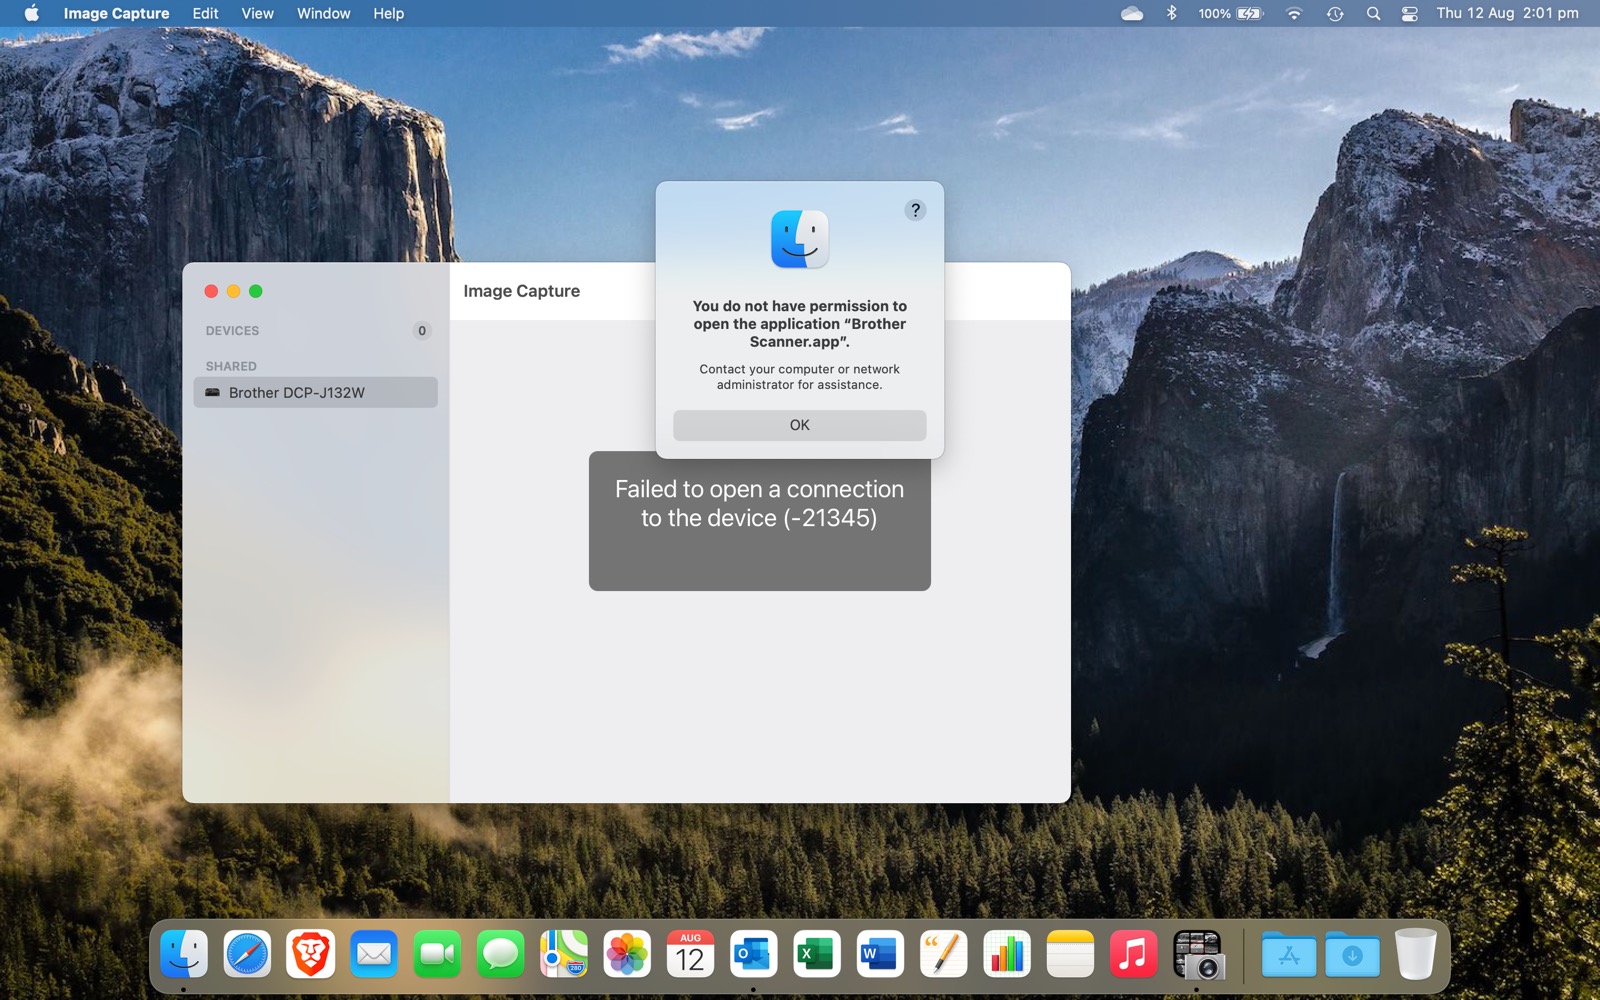The image size is (1600, 1000).
Task: Open Microsoft Word from the Dock
Action: pyautogui.click(x=880, y=955)
